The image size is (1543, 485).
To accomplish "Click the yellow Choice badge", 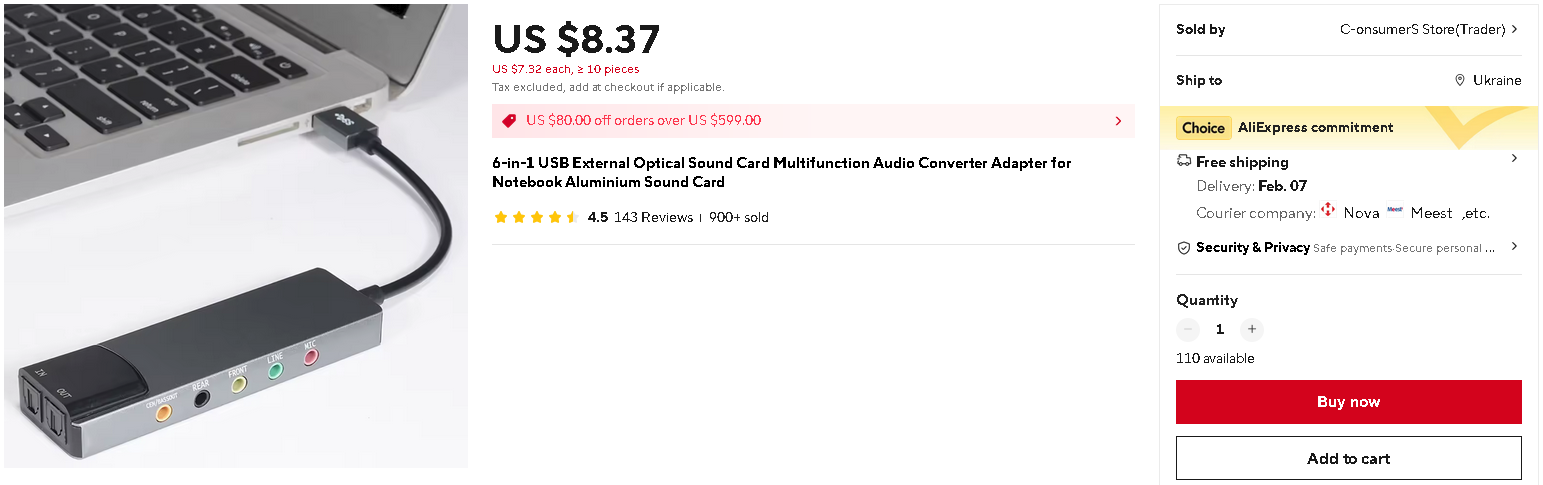I will point(1203,128).
